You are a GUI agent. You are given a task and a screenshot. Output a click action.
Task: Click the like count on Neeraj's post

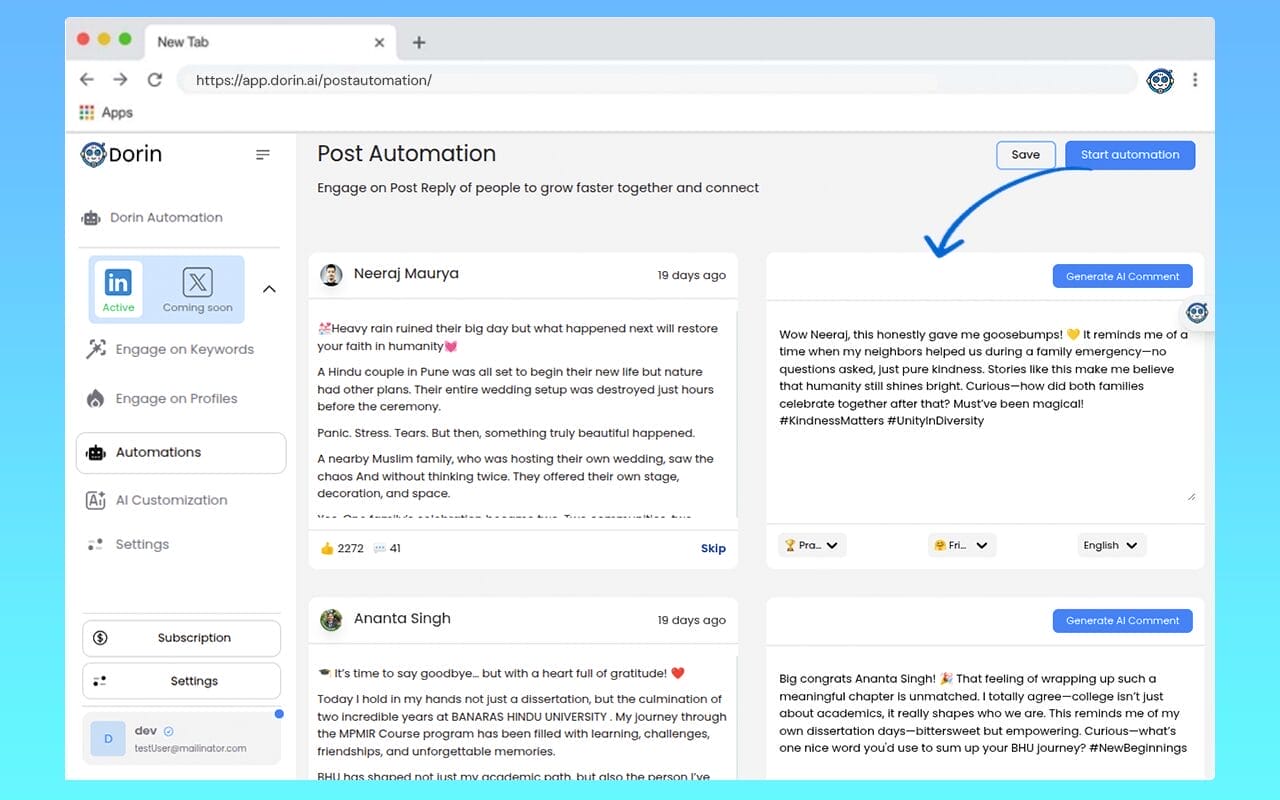point(341,548)
